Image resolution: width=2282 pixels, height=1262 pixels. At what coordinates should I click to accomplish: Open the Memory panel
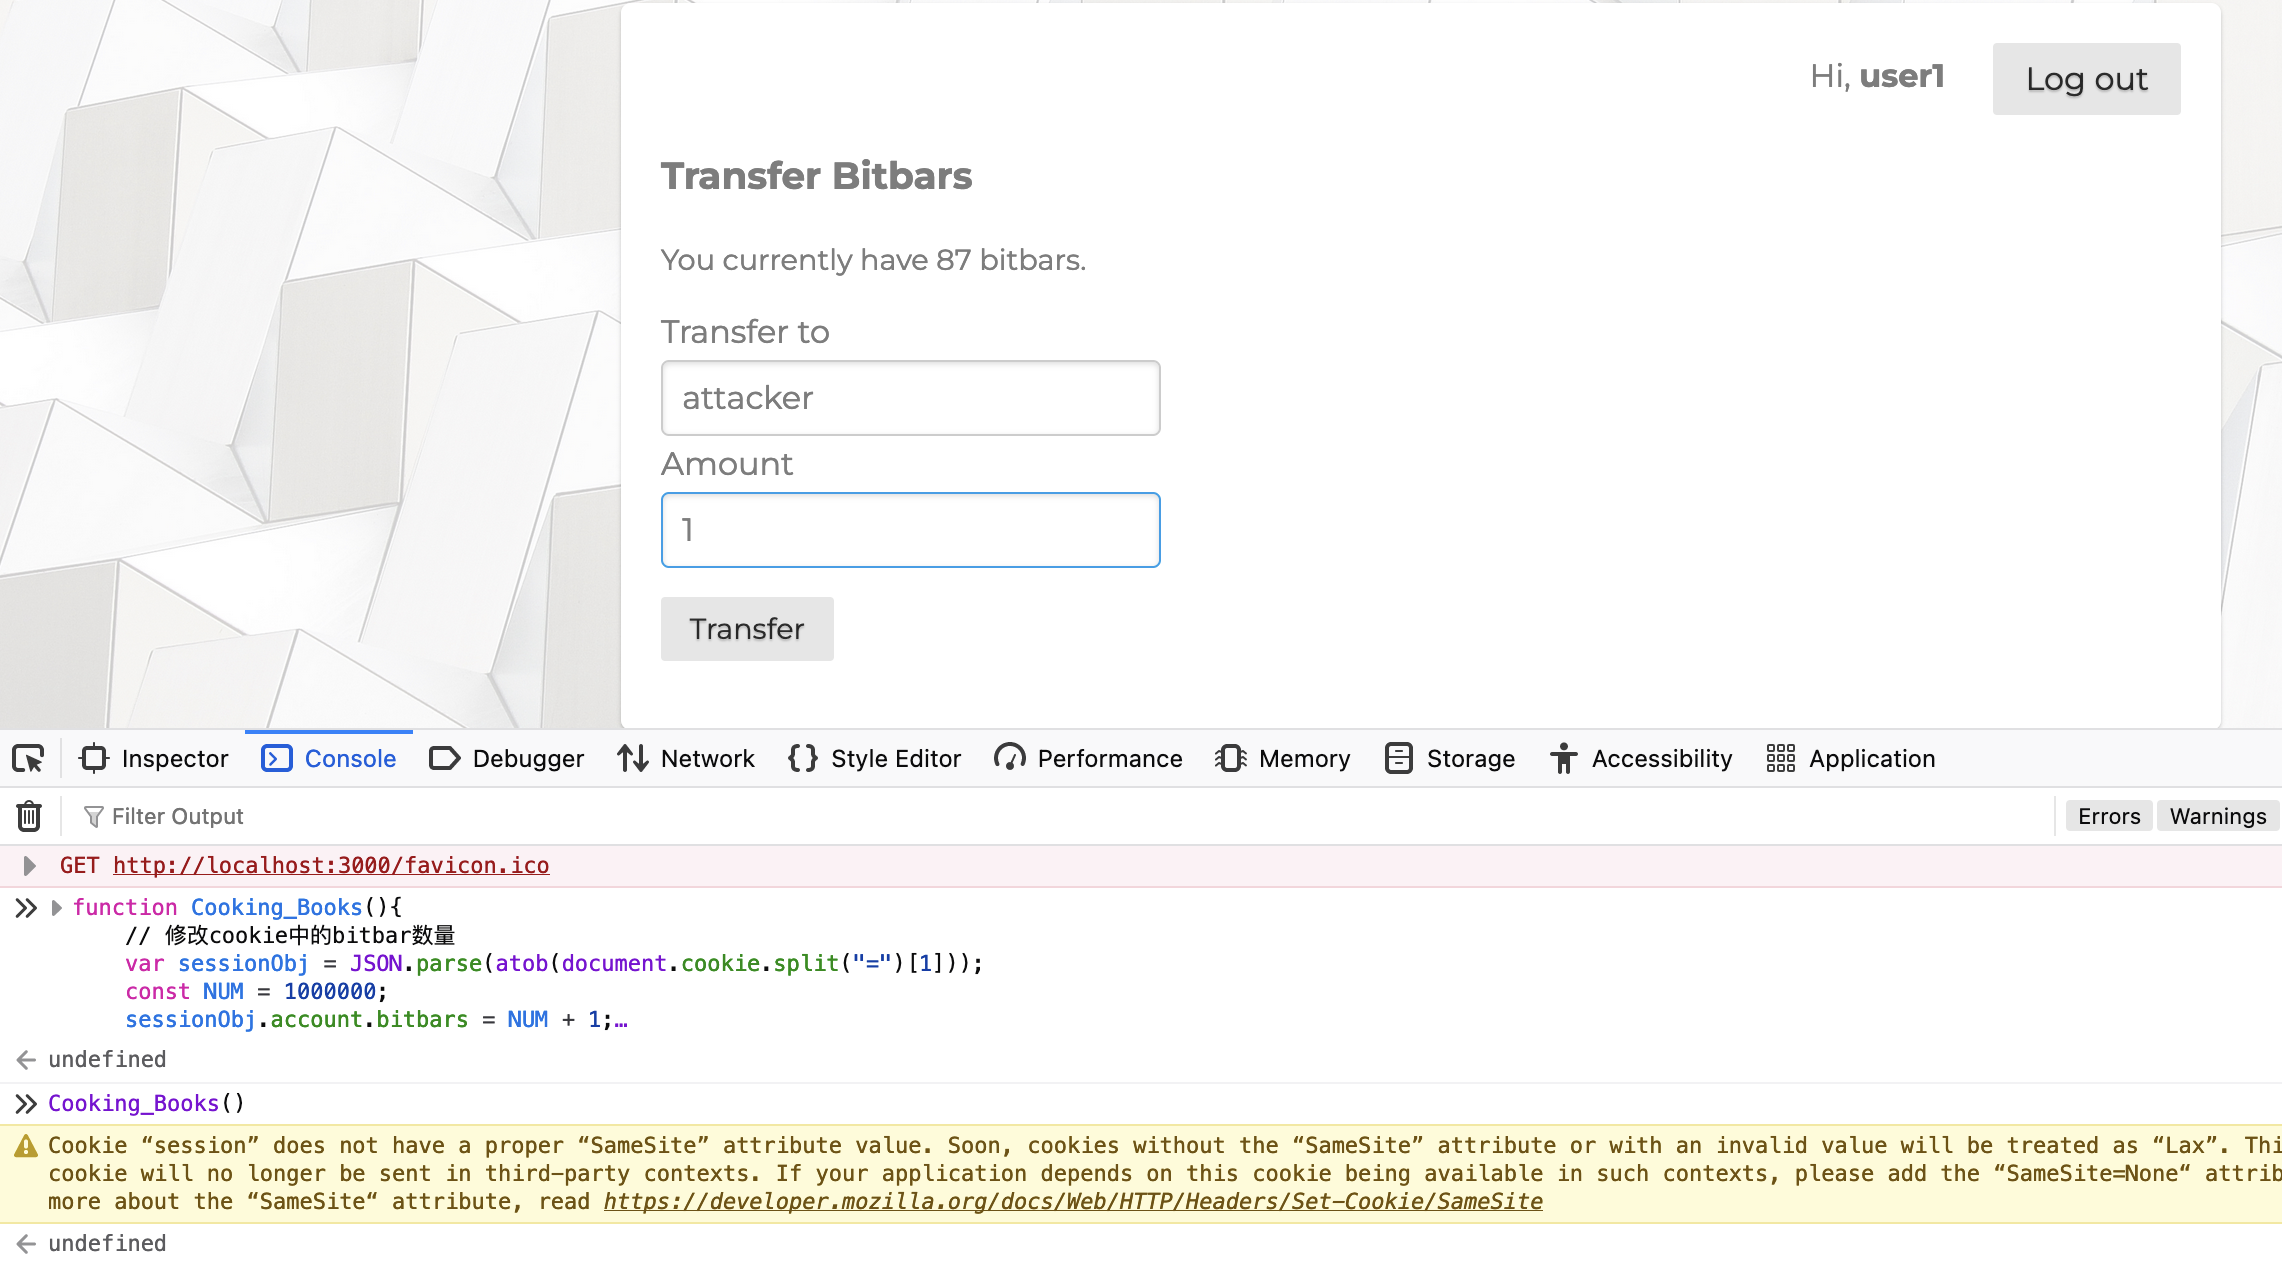(x=1283, y=759)
